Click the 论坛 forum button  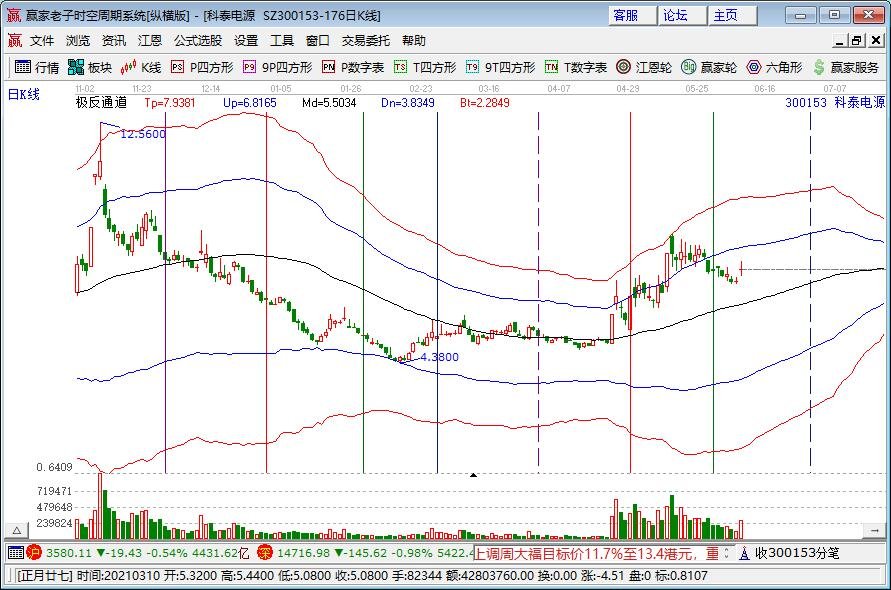[682, 15]
